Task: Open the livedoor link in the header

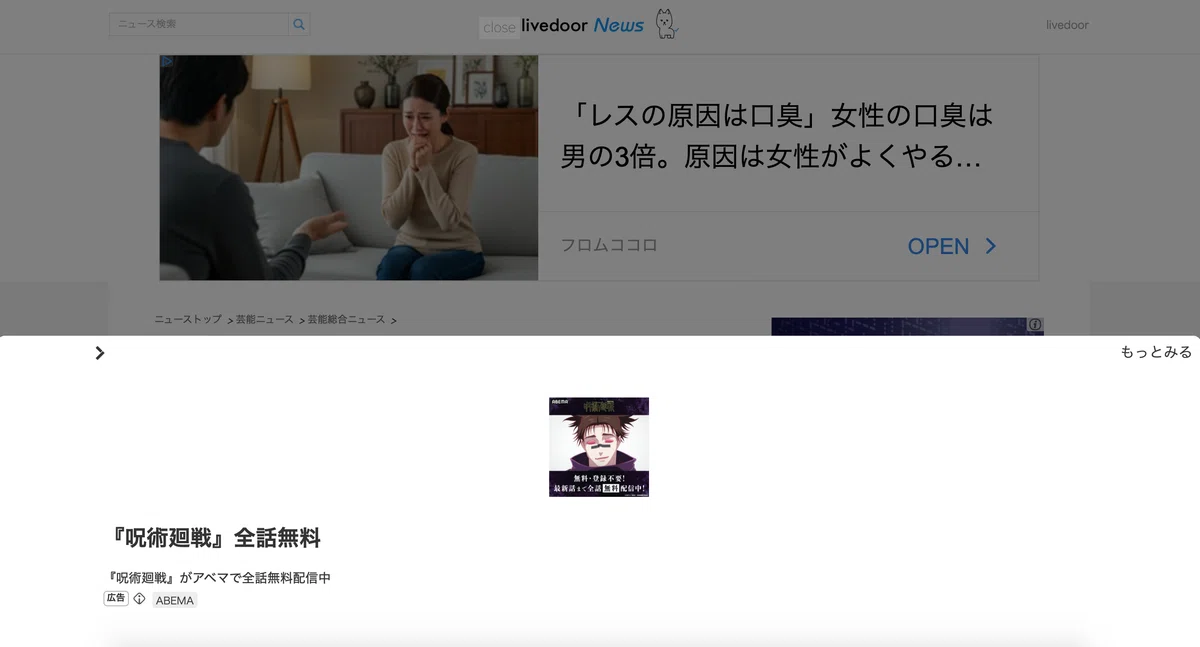Action: tap(1067, 25)
